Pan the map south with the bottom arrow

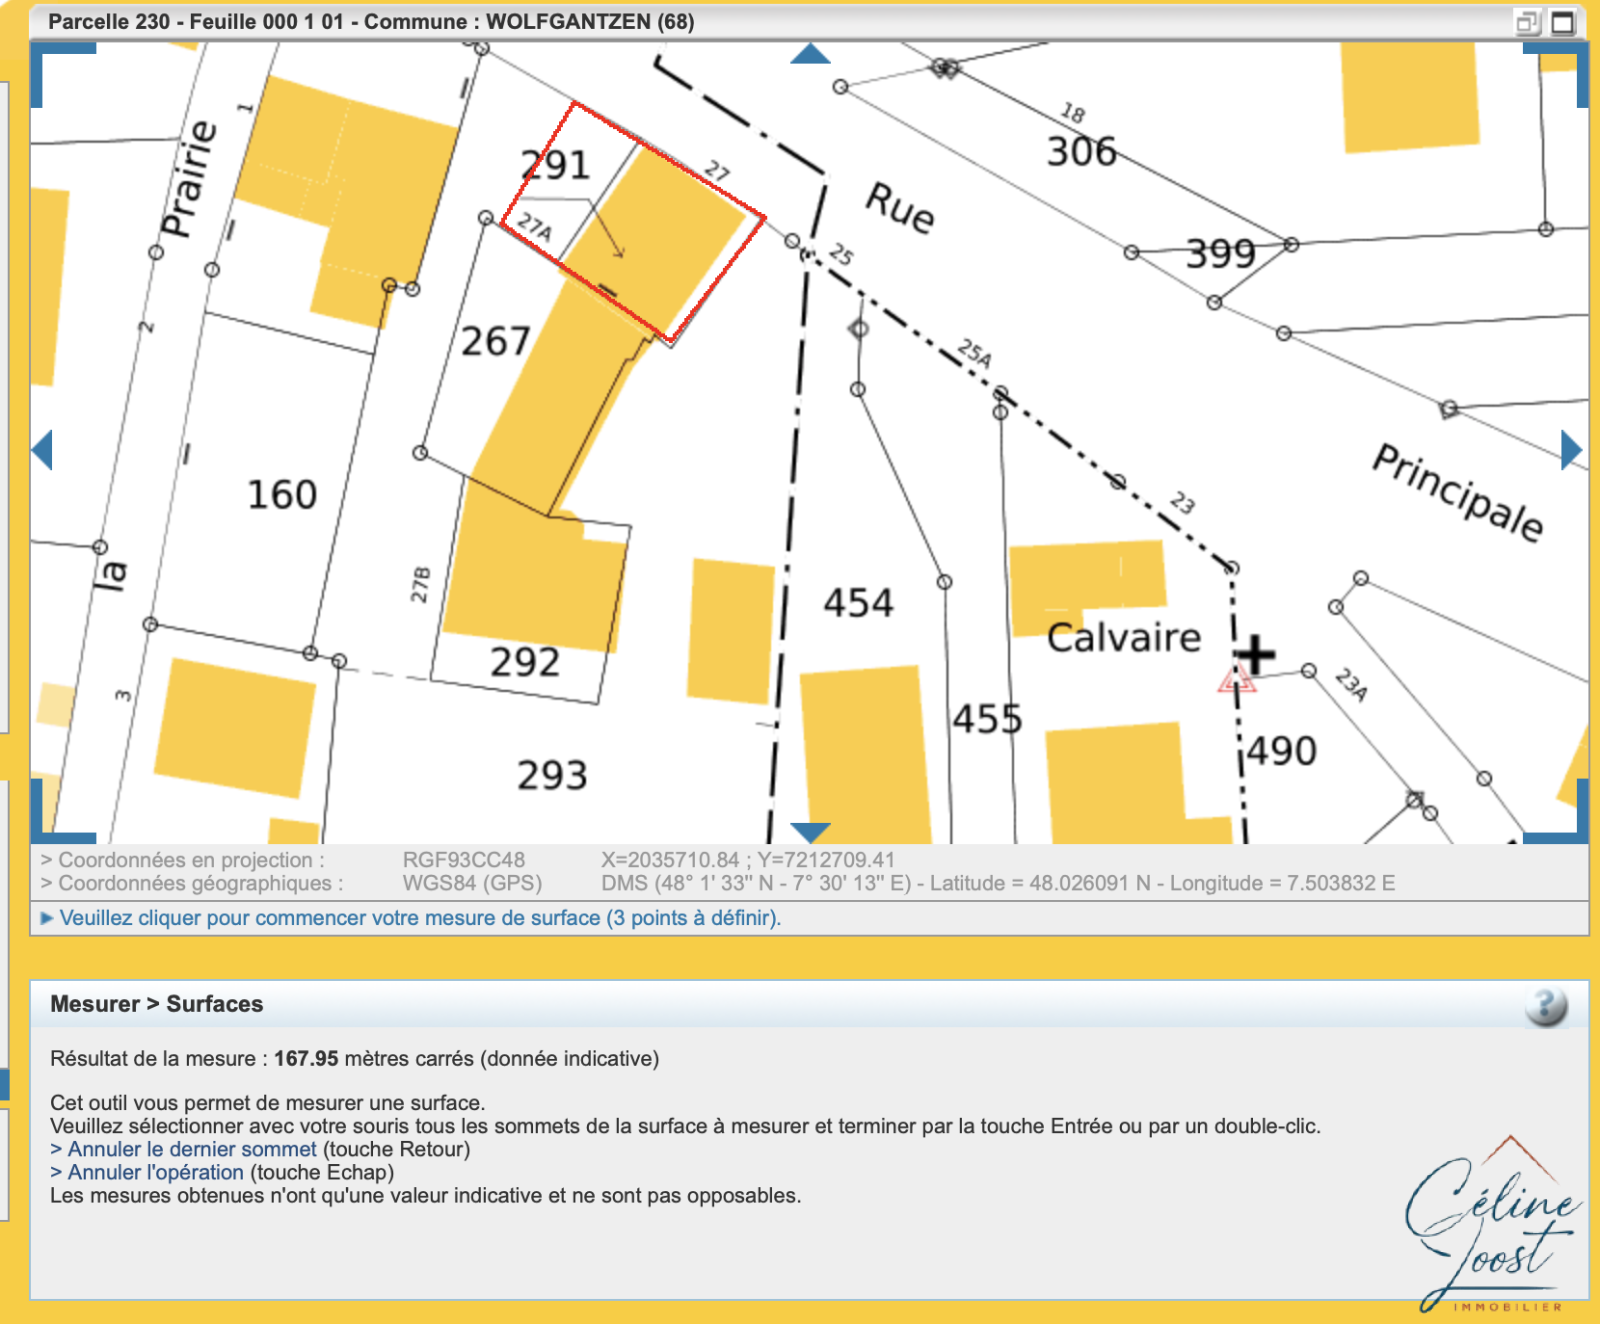pyautogui.click(x=810, y=832)
